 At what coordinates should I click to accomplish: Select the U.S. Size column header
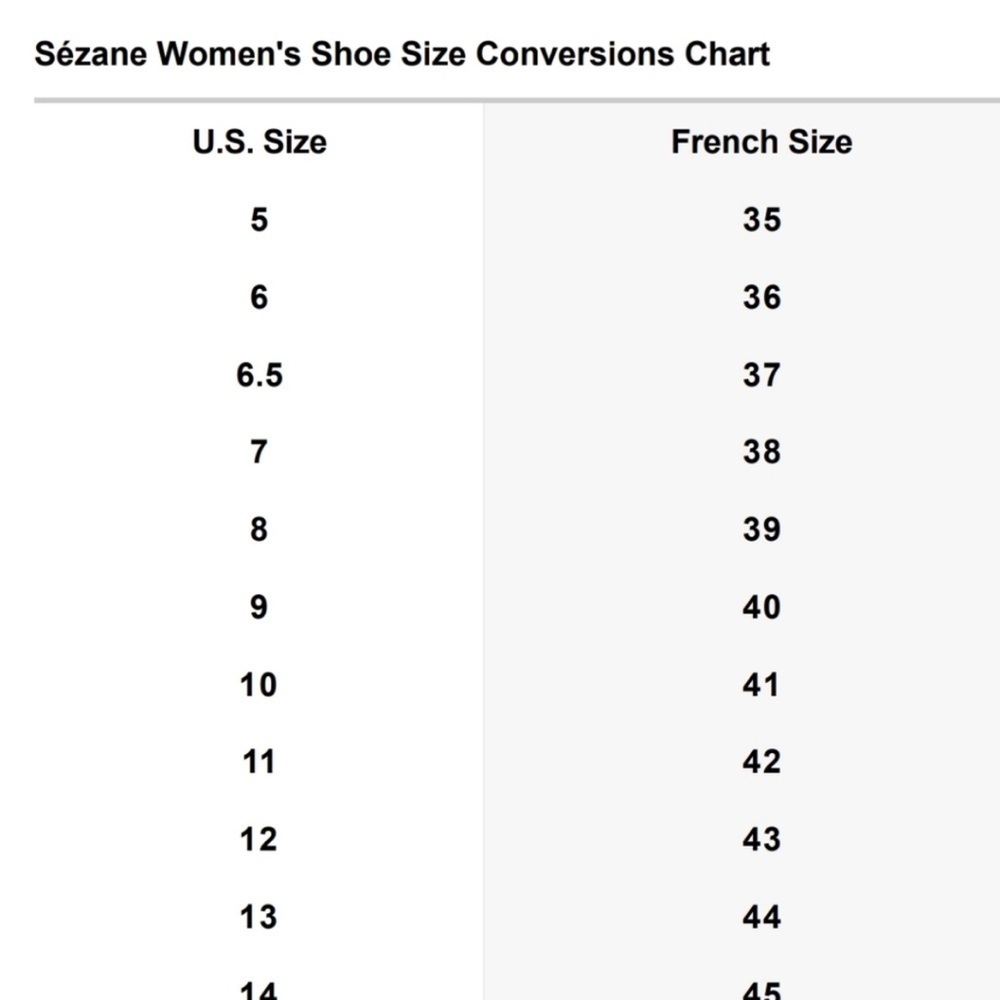pyautogui.click(x=259, y=142)
